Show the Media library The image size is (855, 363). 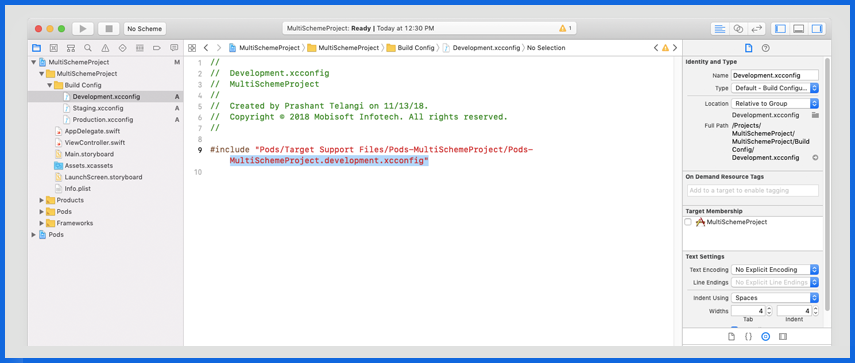point(783,337)
